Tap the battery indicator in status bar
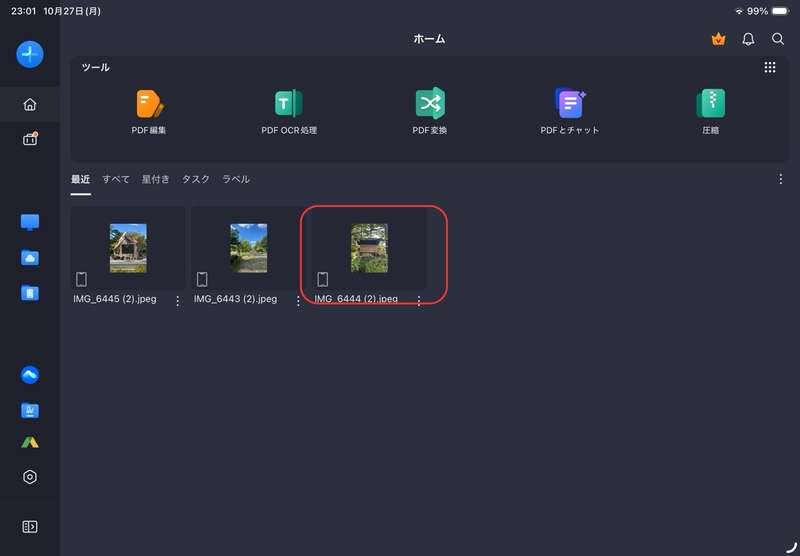 (780, 11)
